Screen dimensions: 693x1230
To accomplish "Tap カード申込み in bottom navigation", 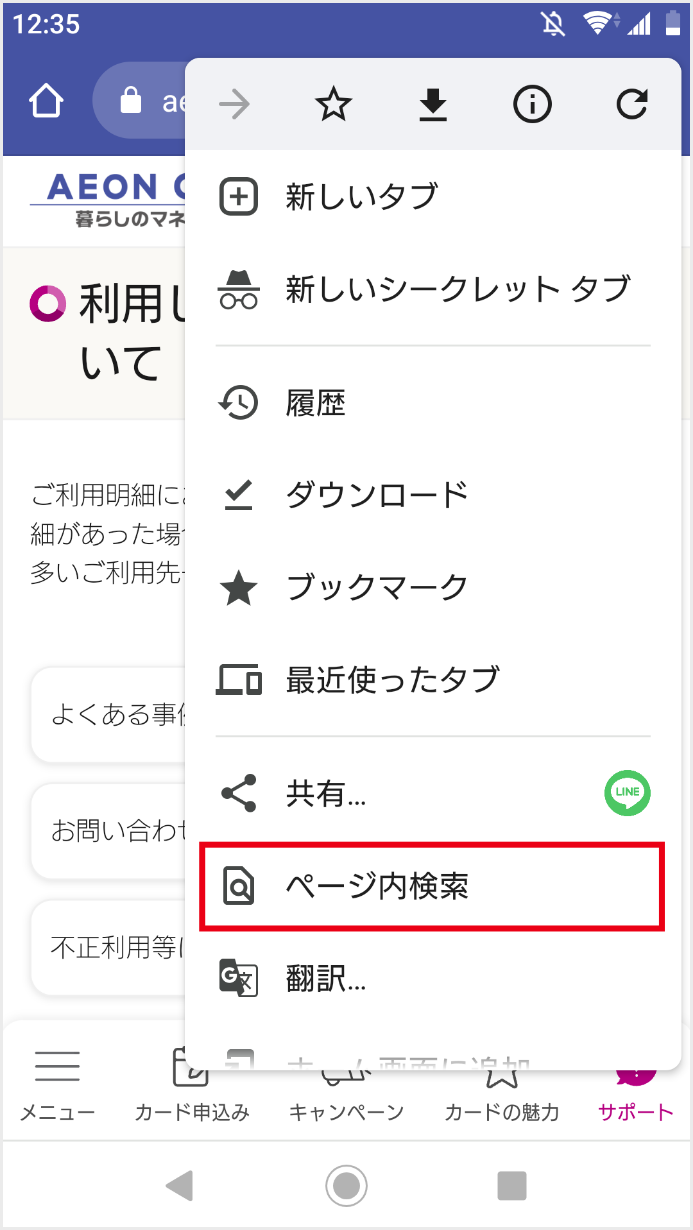I will click(192, 1066).
